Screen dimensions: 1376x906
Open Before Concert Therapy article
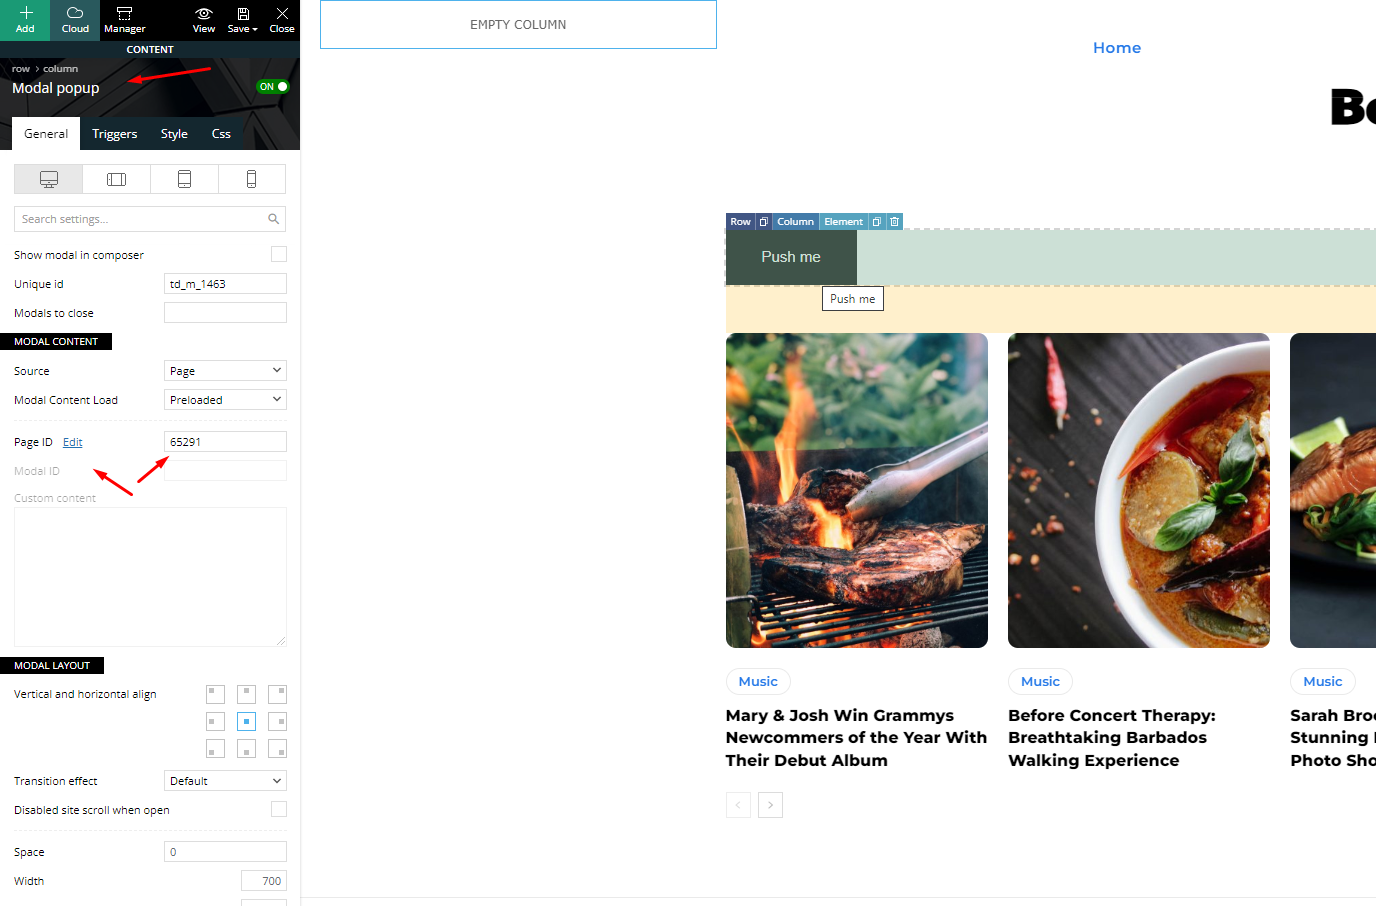point(1112,738)
